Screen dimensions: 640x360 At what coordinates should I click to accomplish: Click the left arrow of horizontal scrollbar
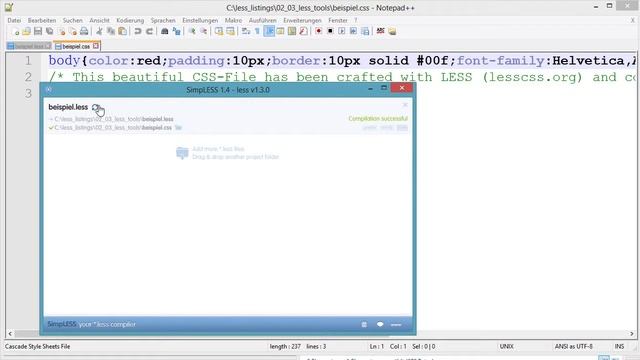(10, 333)
